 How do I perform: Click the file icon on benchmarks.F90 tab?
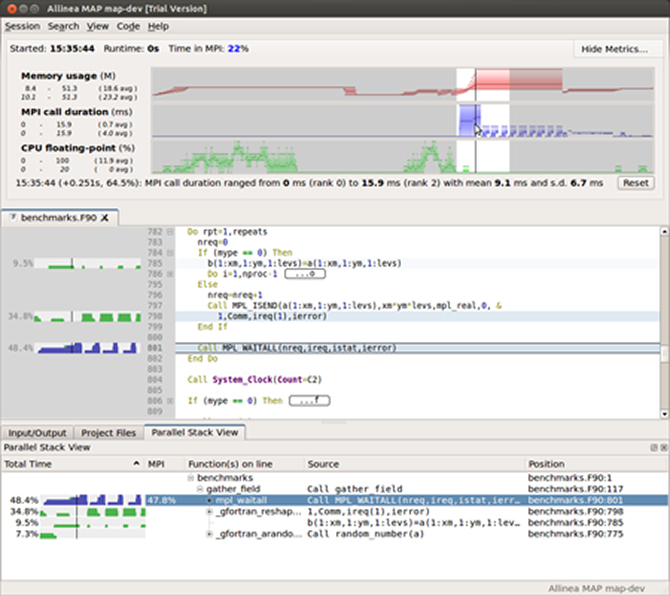coord(13,217)
